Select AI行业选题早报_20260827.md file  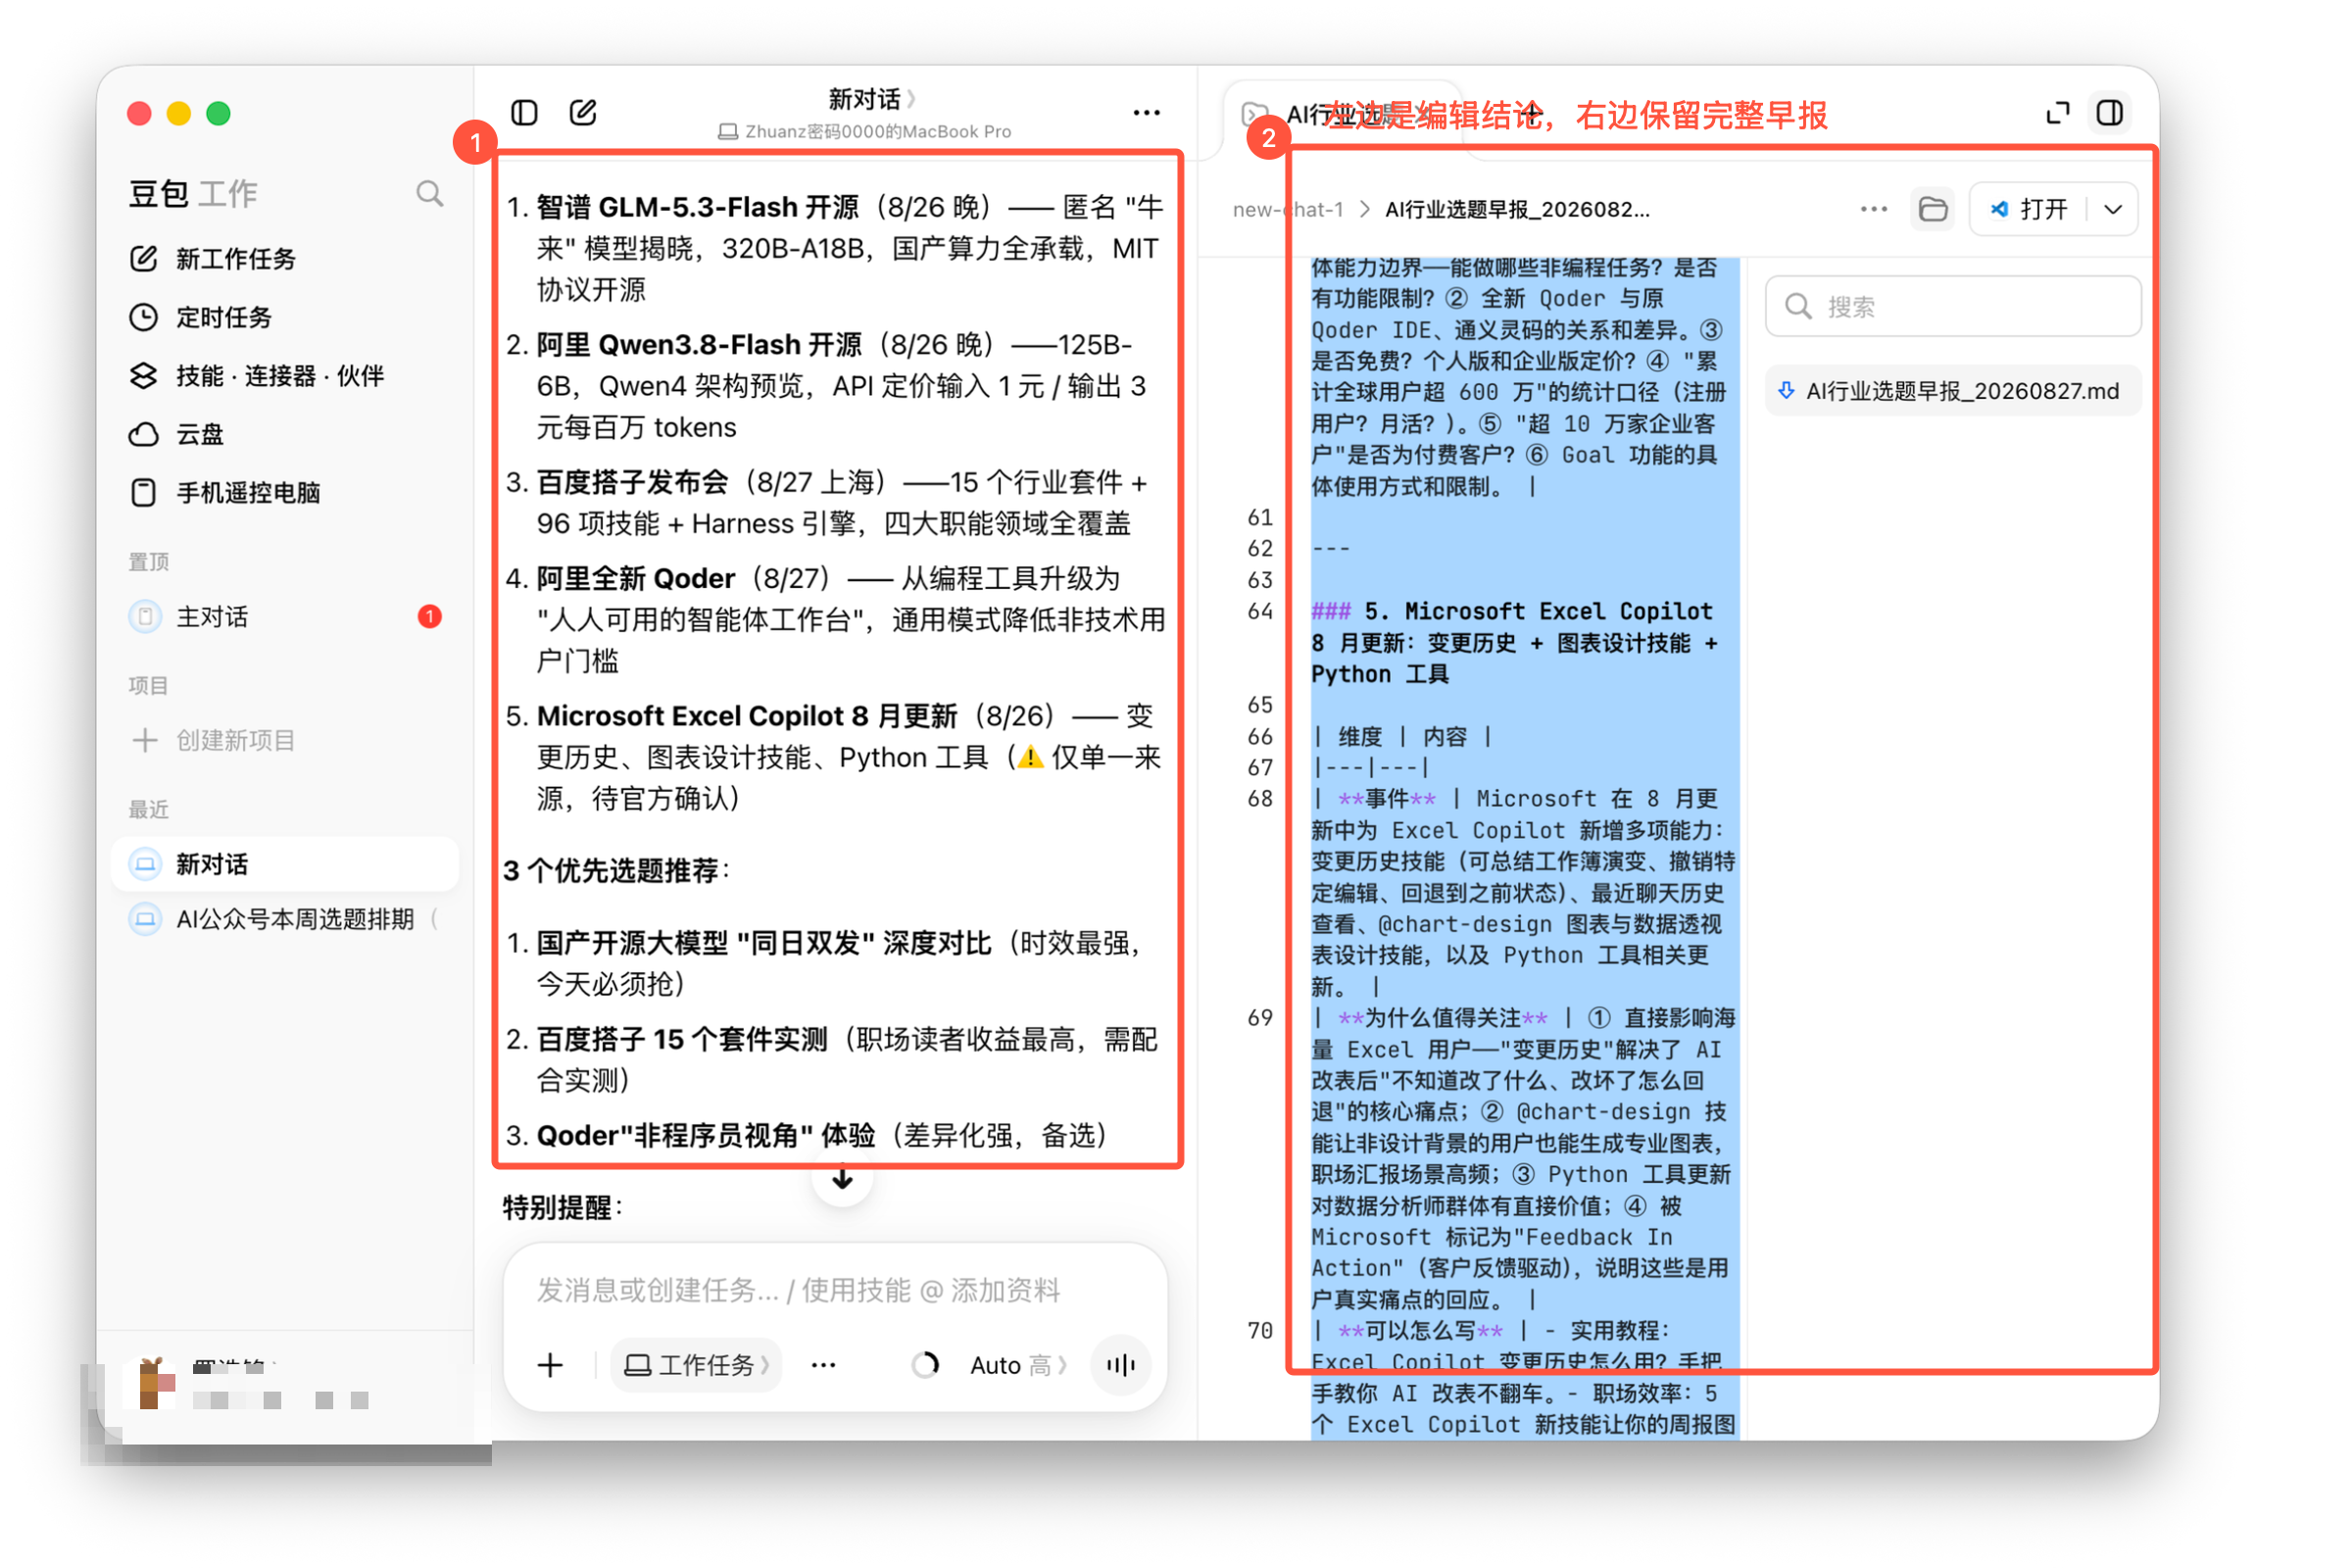coord(1953,392)
